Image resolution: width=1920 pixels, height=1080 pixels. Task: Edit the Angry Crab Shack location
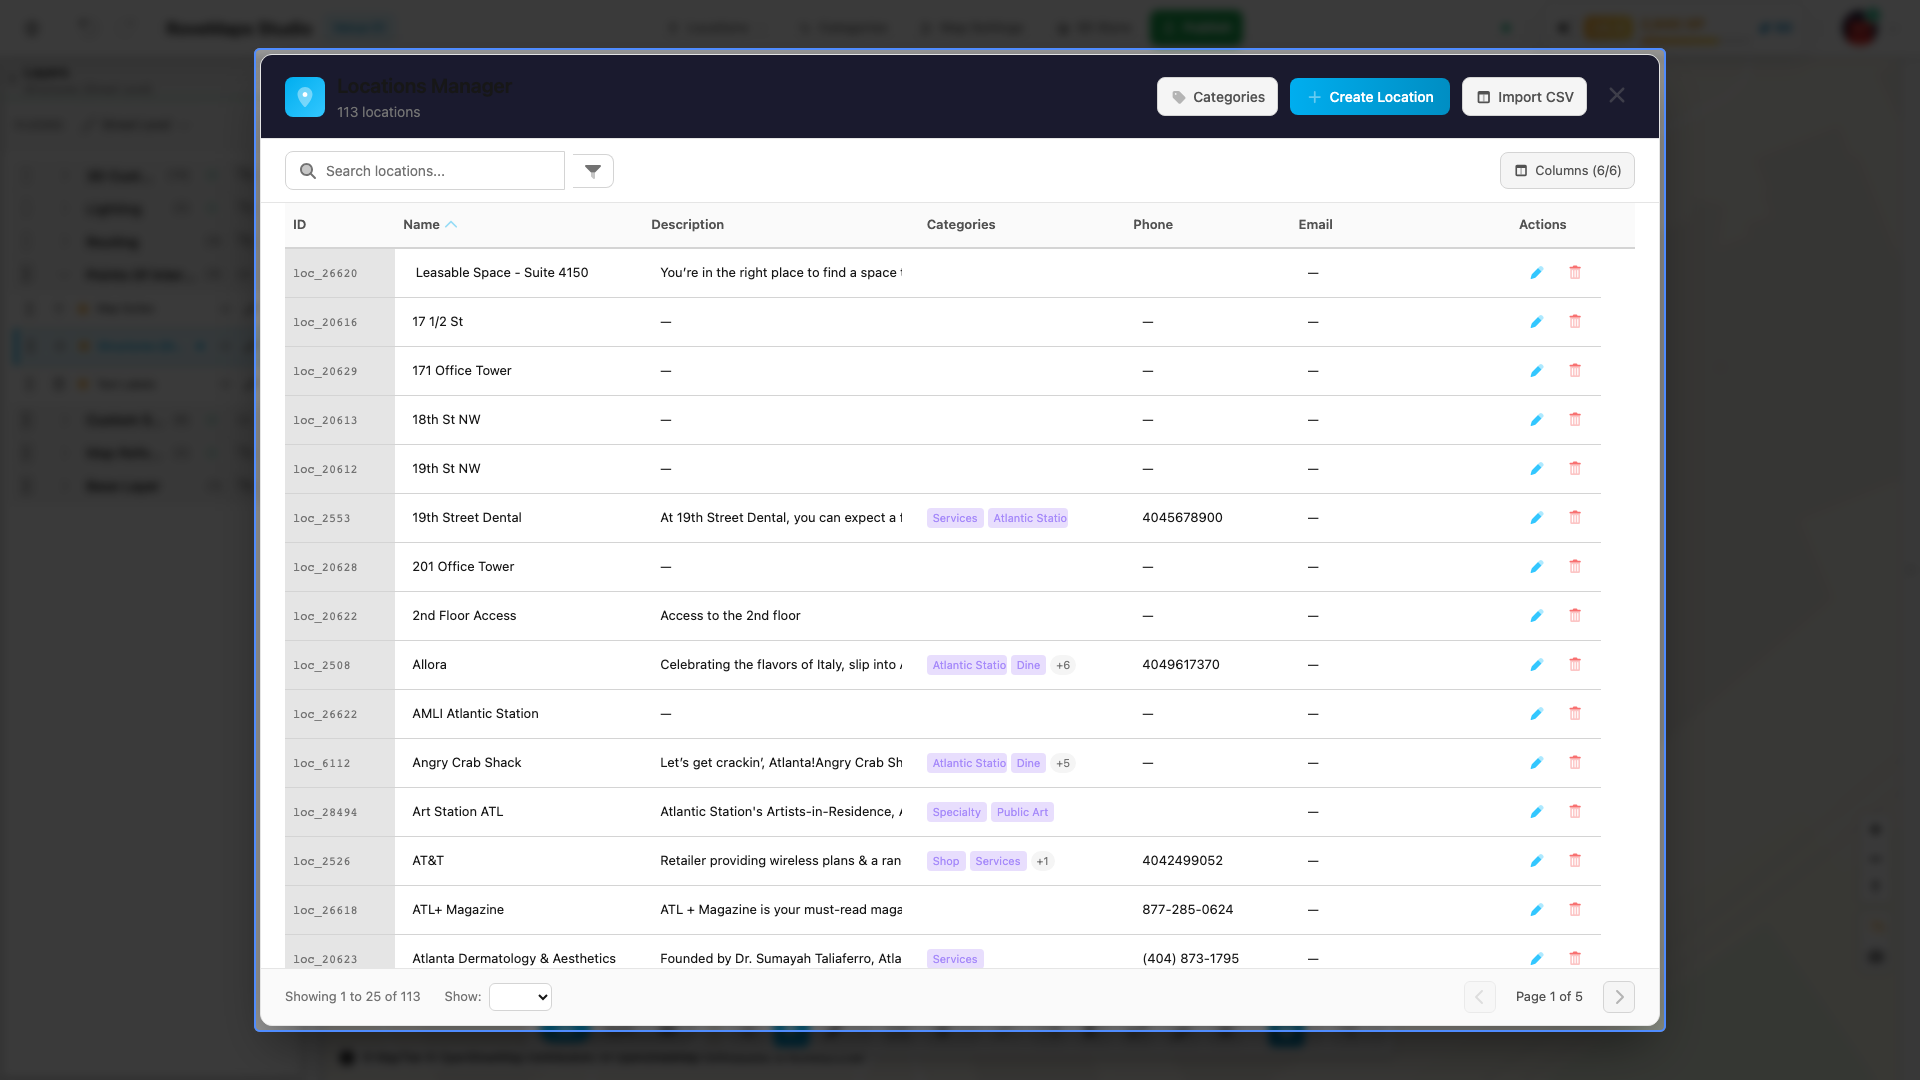pyautogui.click(x=1536, y=763)
